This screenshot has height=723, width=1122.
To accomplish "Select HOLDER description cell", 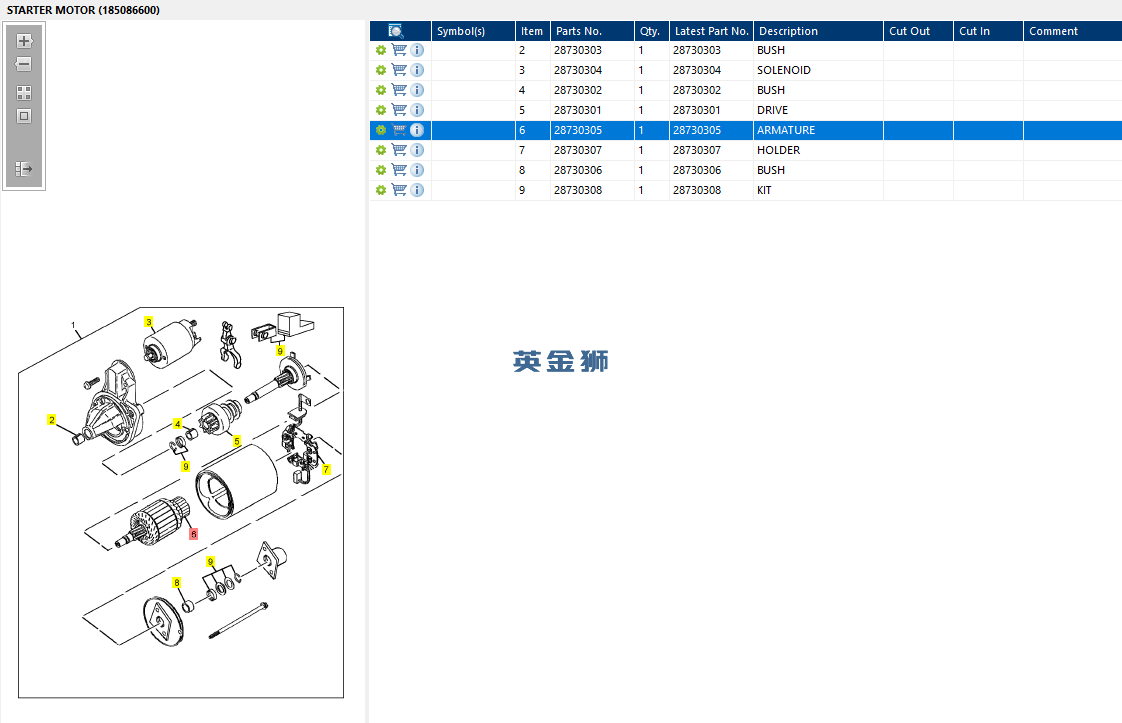I will (x=818, y=150).
